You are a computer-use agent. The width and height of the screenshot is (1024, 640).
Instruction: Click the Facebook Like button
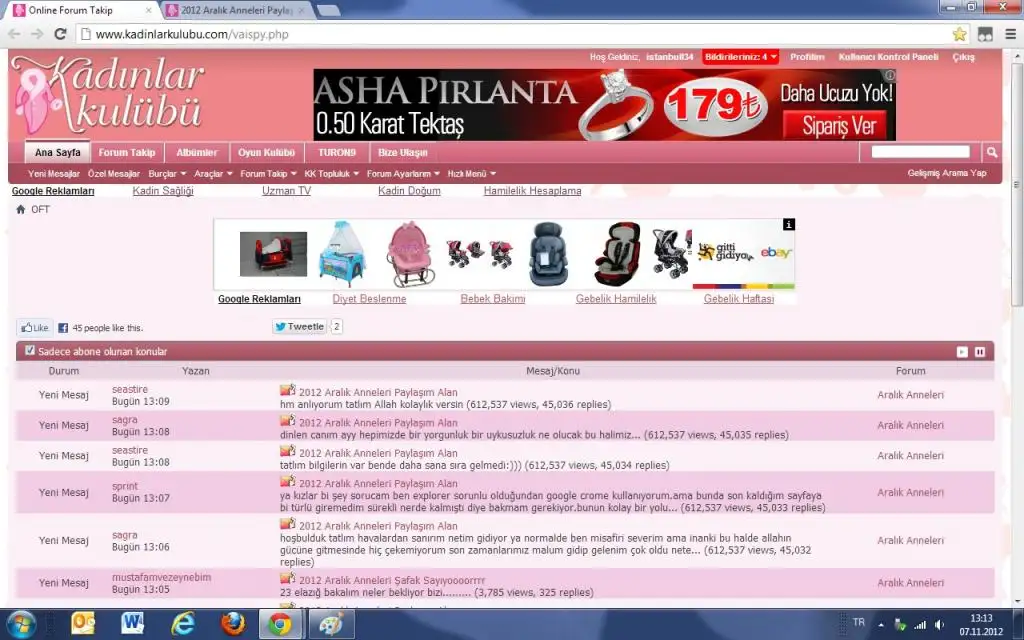(x=34, y=327)
